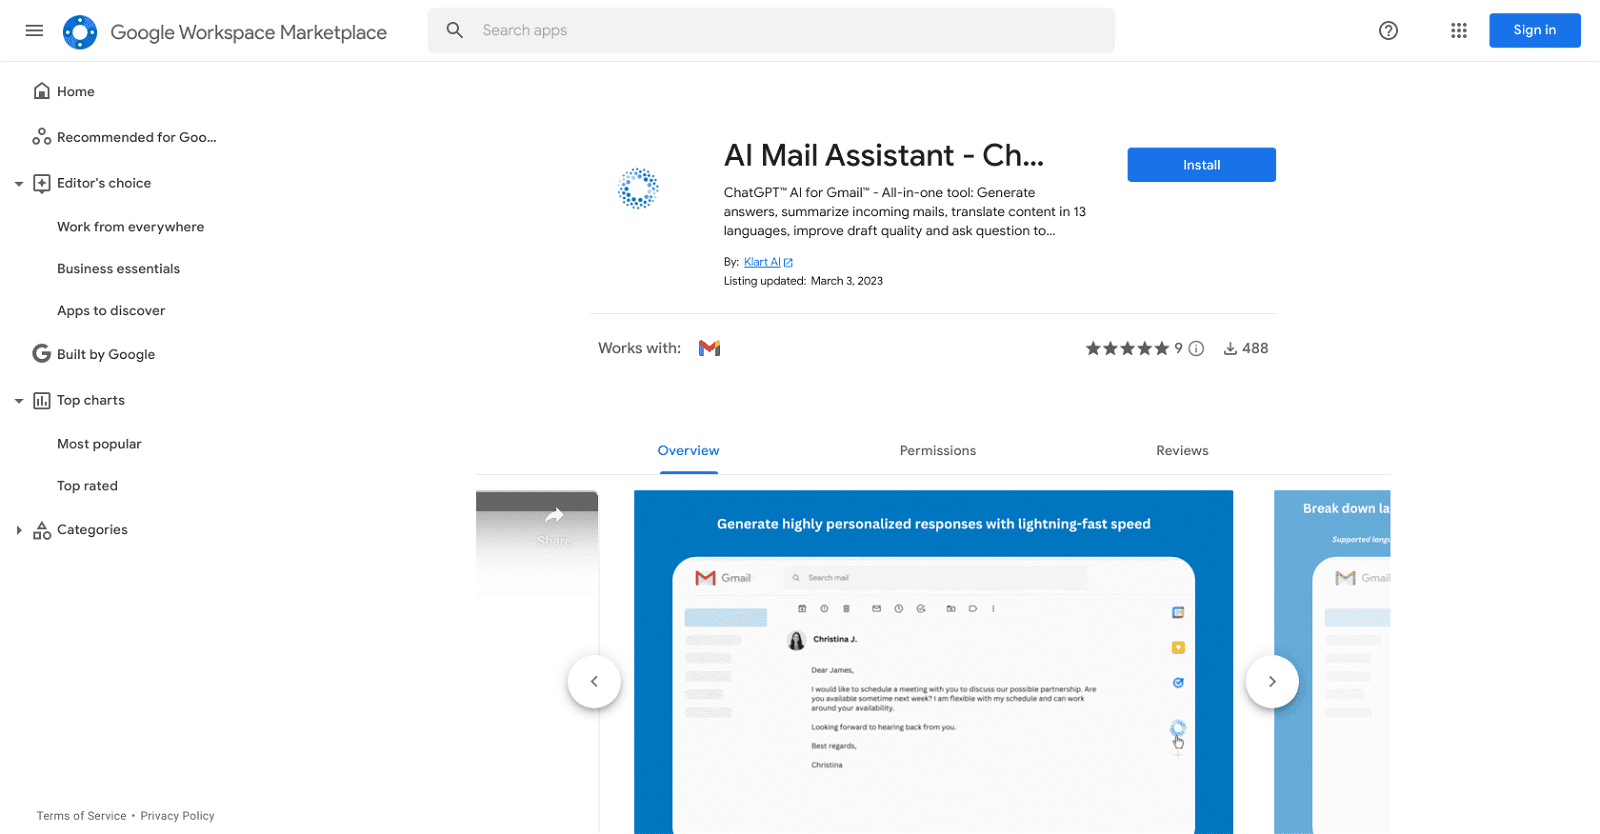Open Built by Google list
This screenshot has width=1600, height=834.
click(x=106, y=354)
